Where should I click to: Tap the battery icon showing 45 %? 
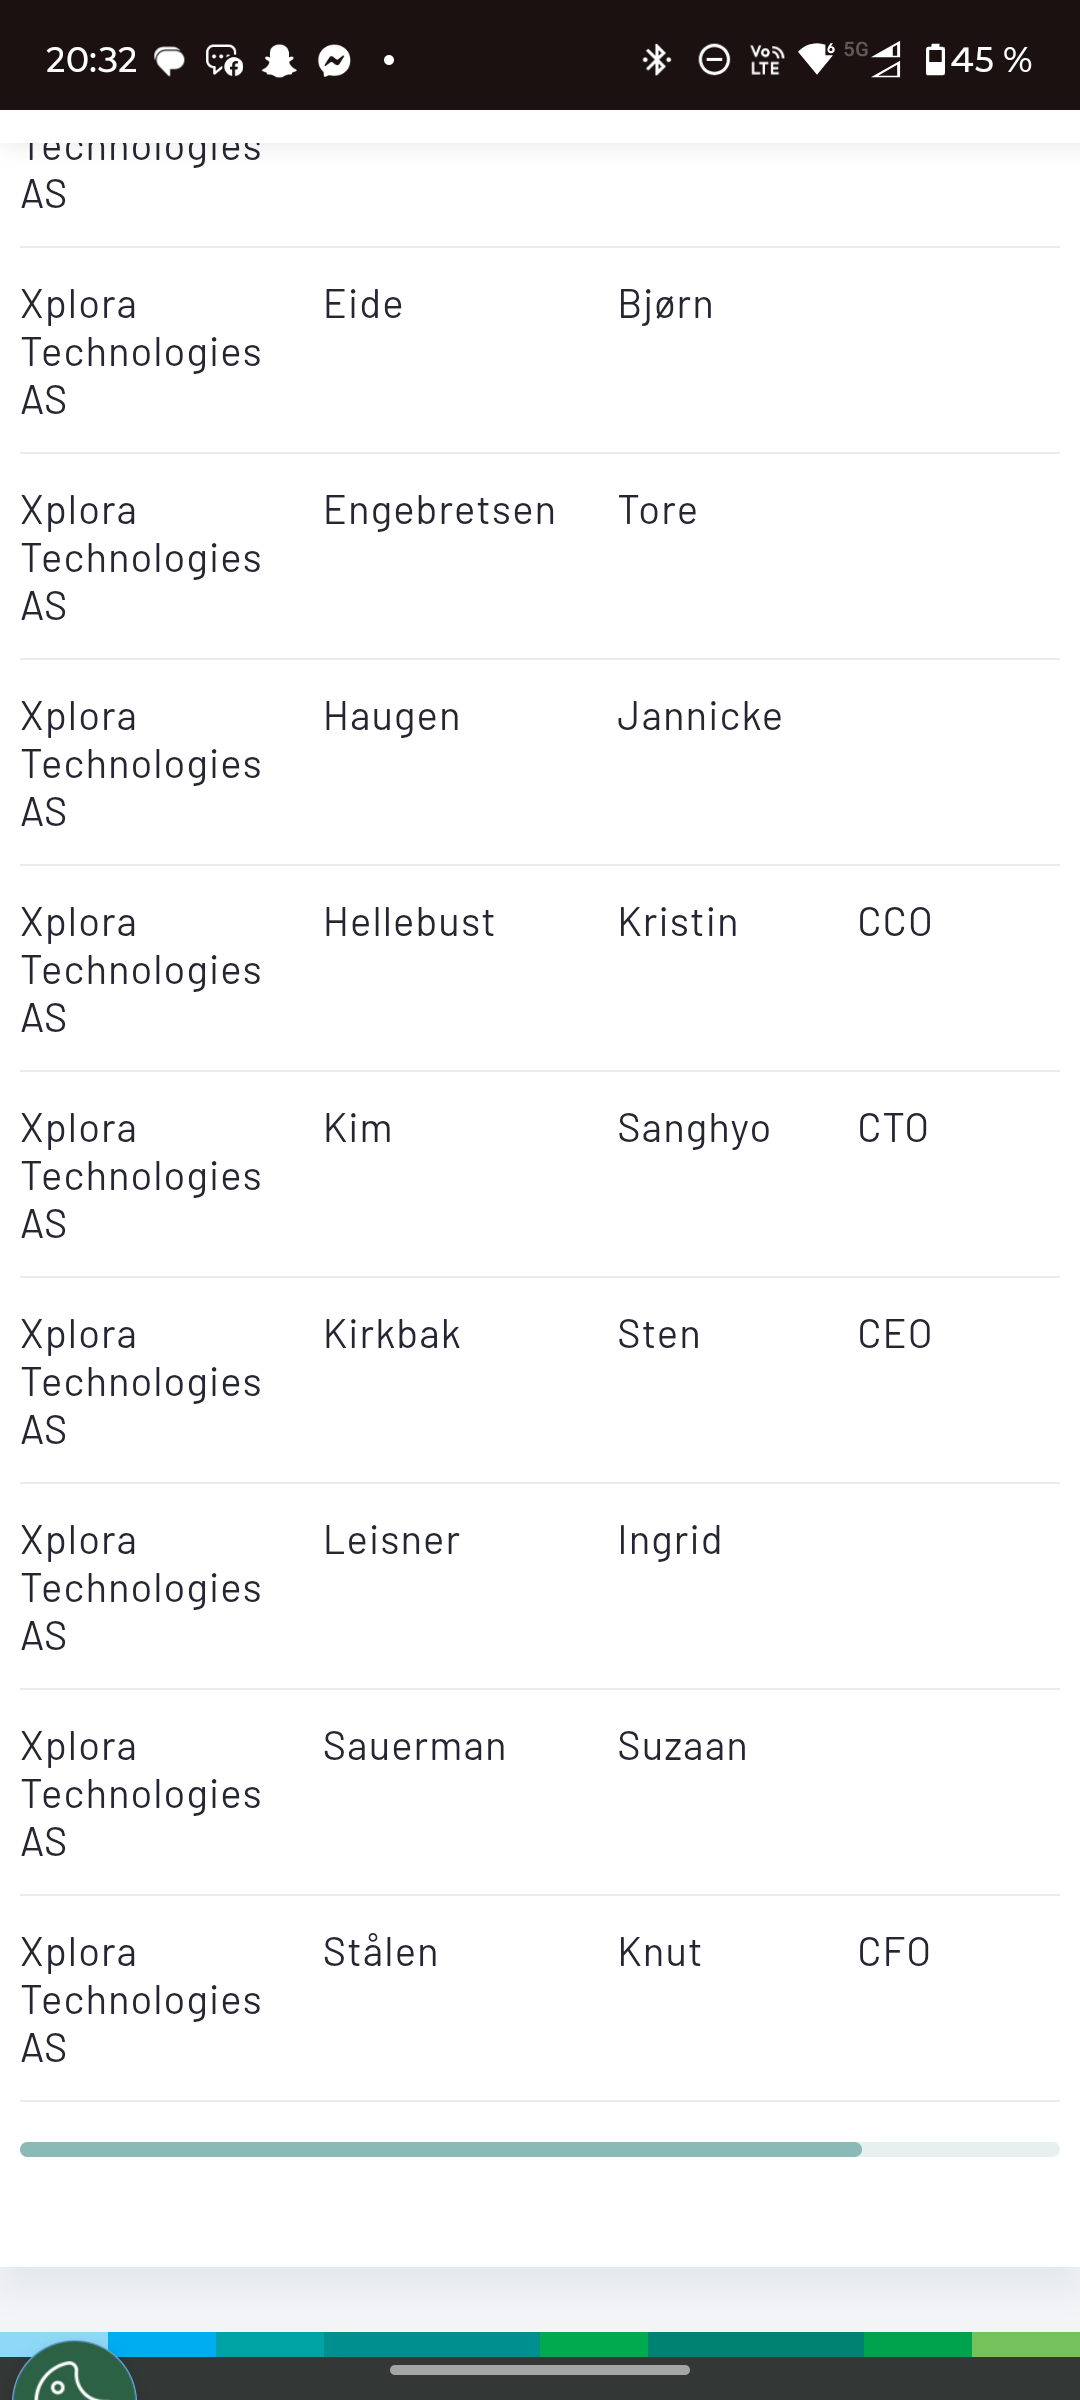934,60
